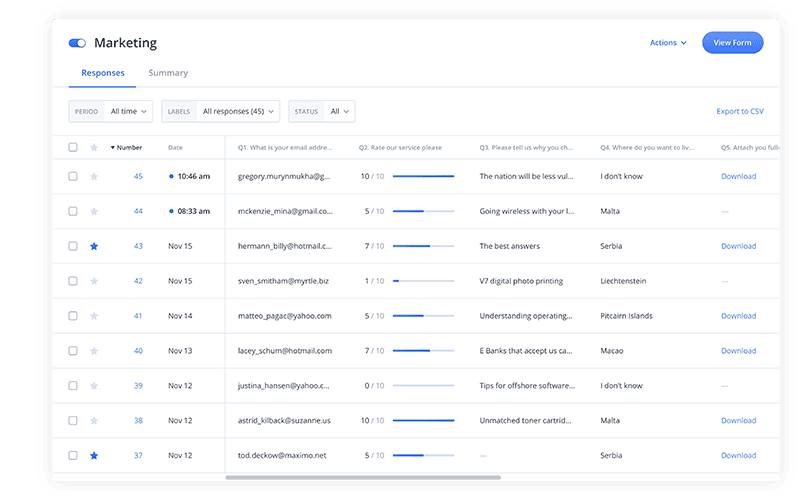The image size is (800, 500).
Task: Select checkbox for response 41
Action: point(72,316)
